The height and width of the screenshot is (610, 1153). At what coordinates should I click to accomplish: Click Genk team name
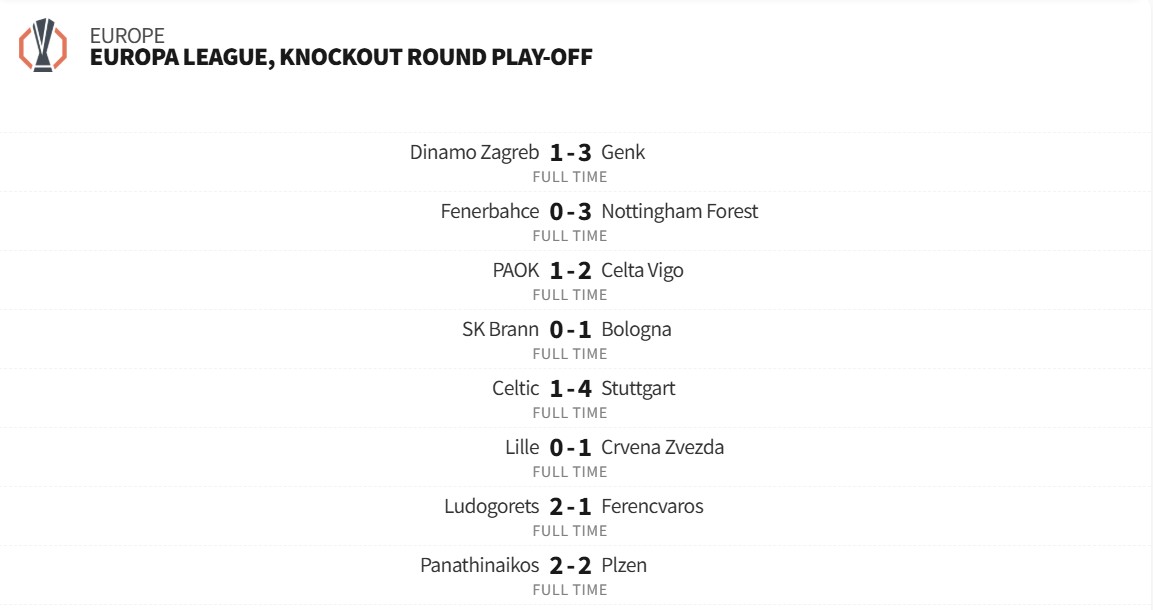(x=623, y=152)
